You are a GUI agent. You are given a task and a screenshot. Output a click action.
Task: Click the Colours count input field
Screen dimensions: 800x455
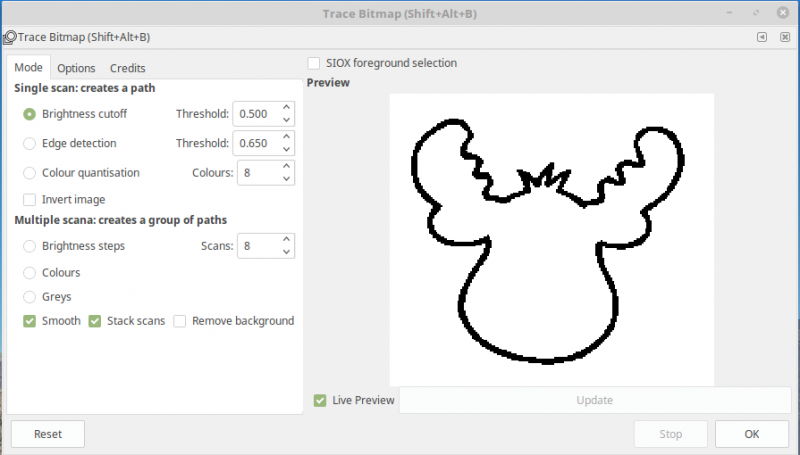(256, 173)
